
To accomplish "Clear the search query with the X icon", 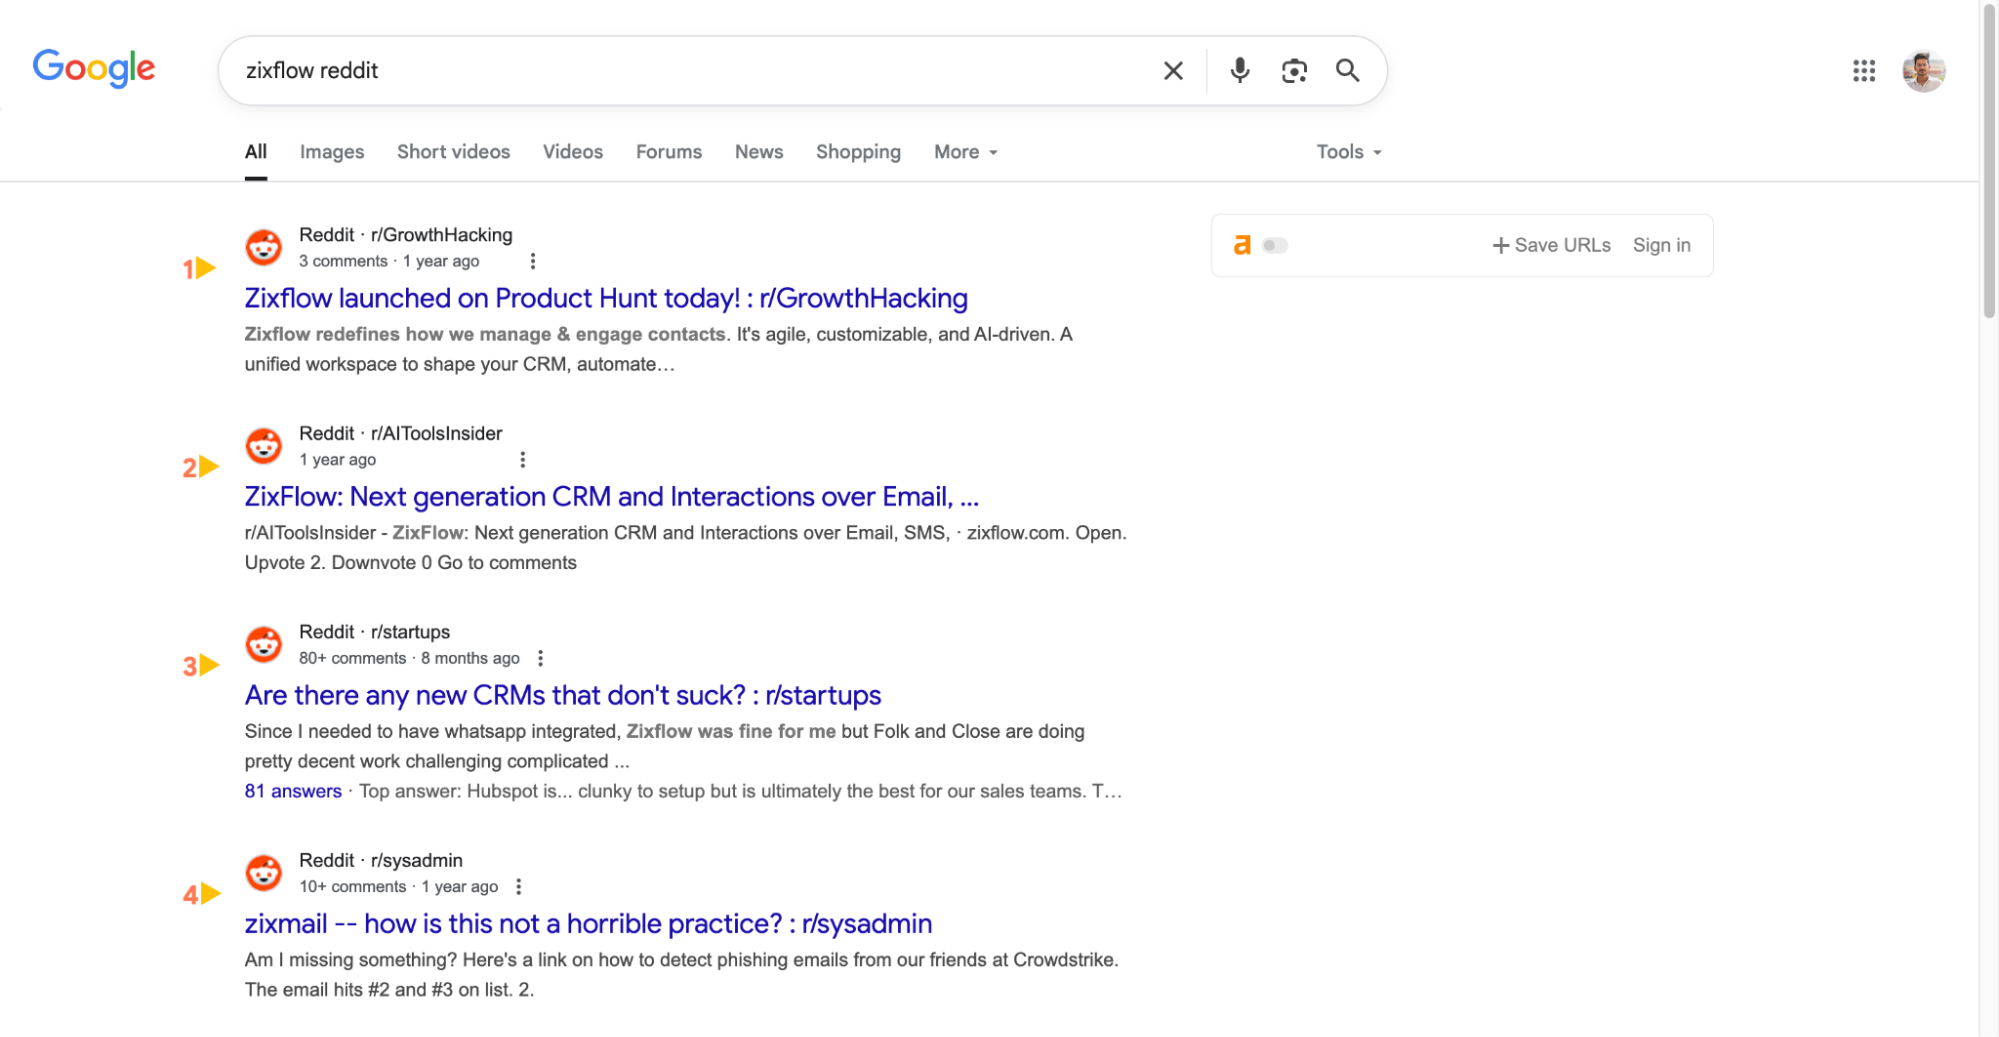I will 1172,70.
